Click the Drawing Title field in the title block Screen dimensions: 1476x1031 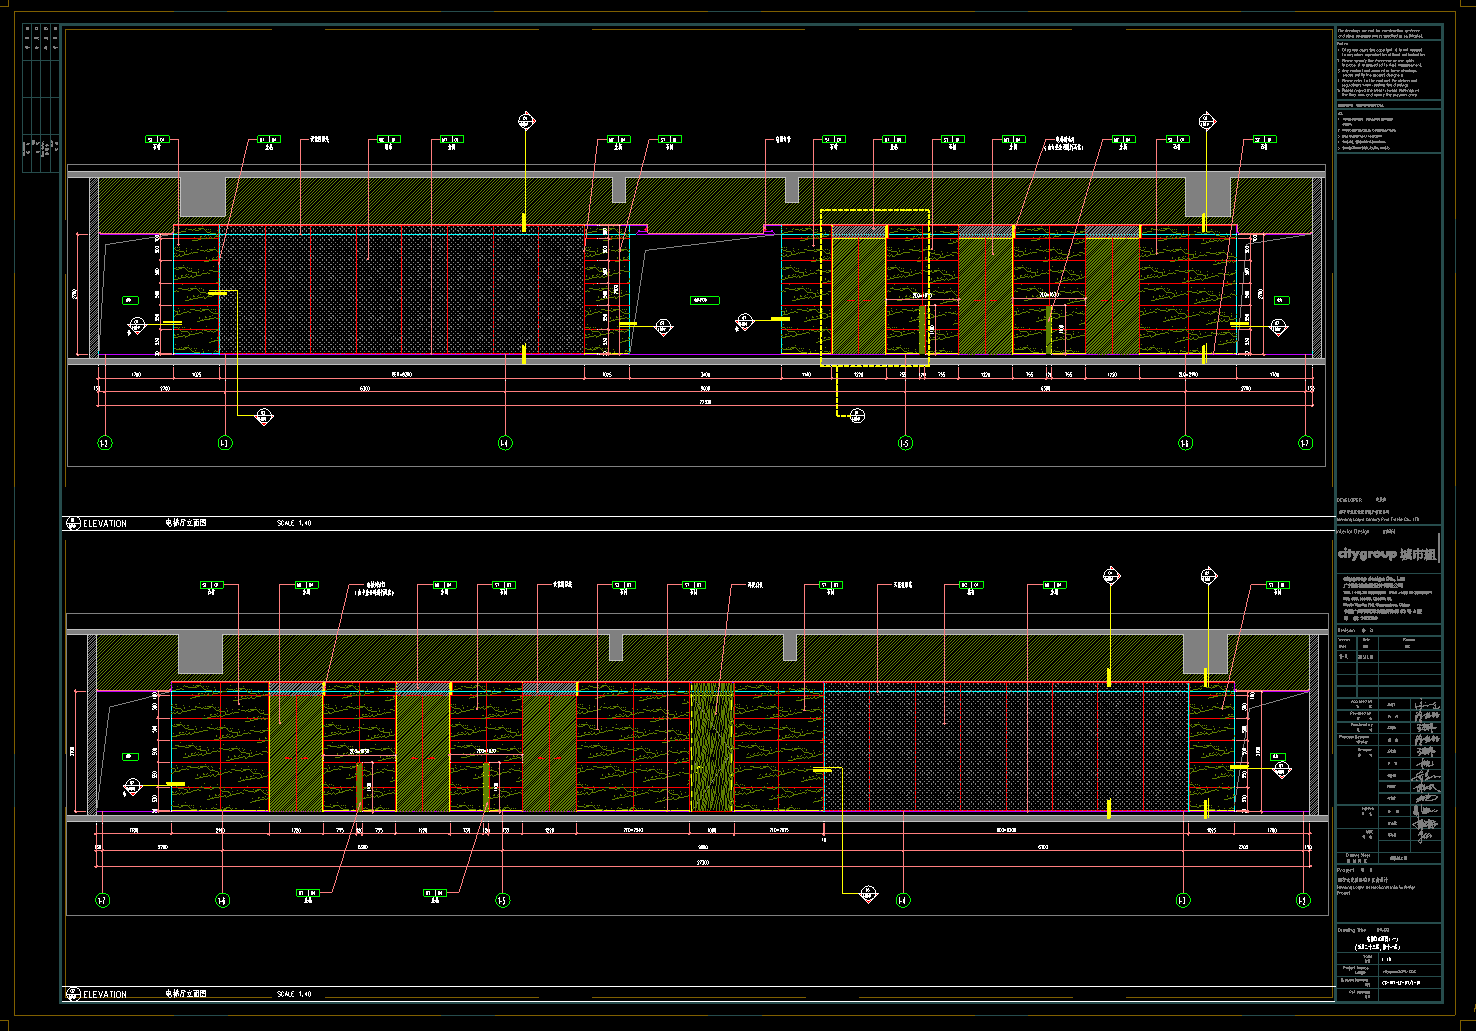[1388, 938]
